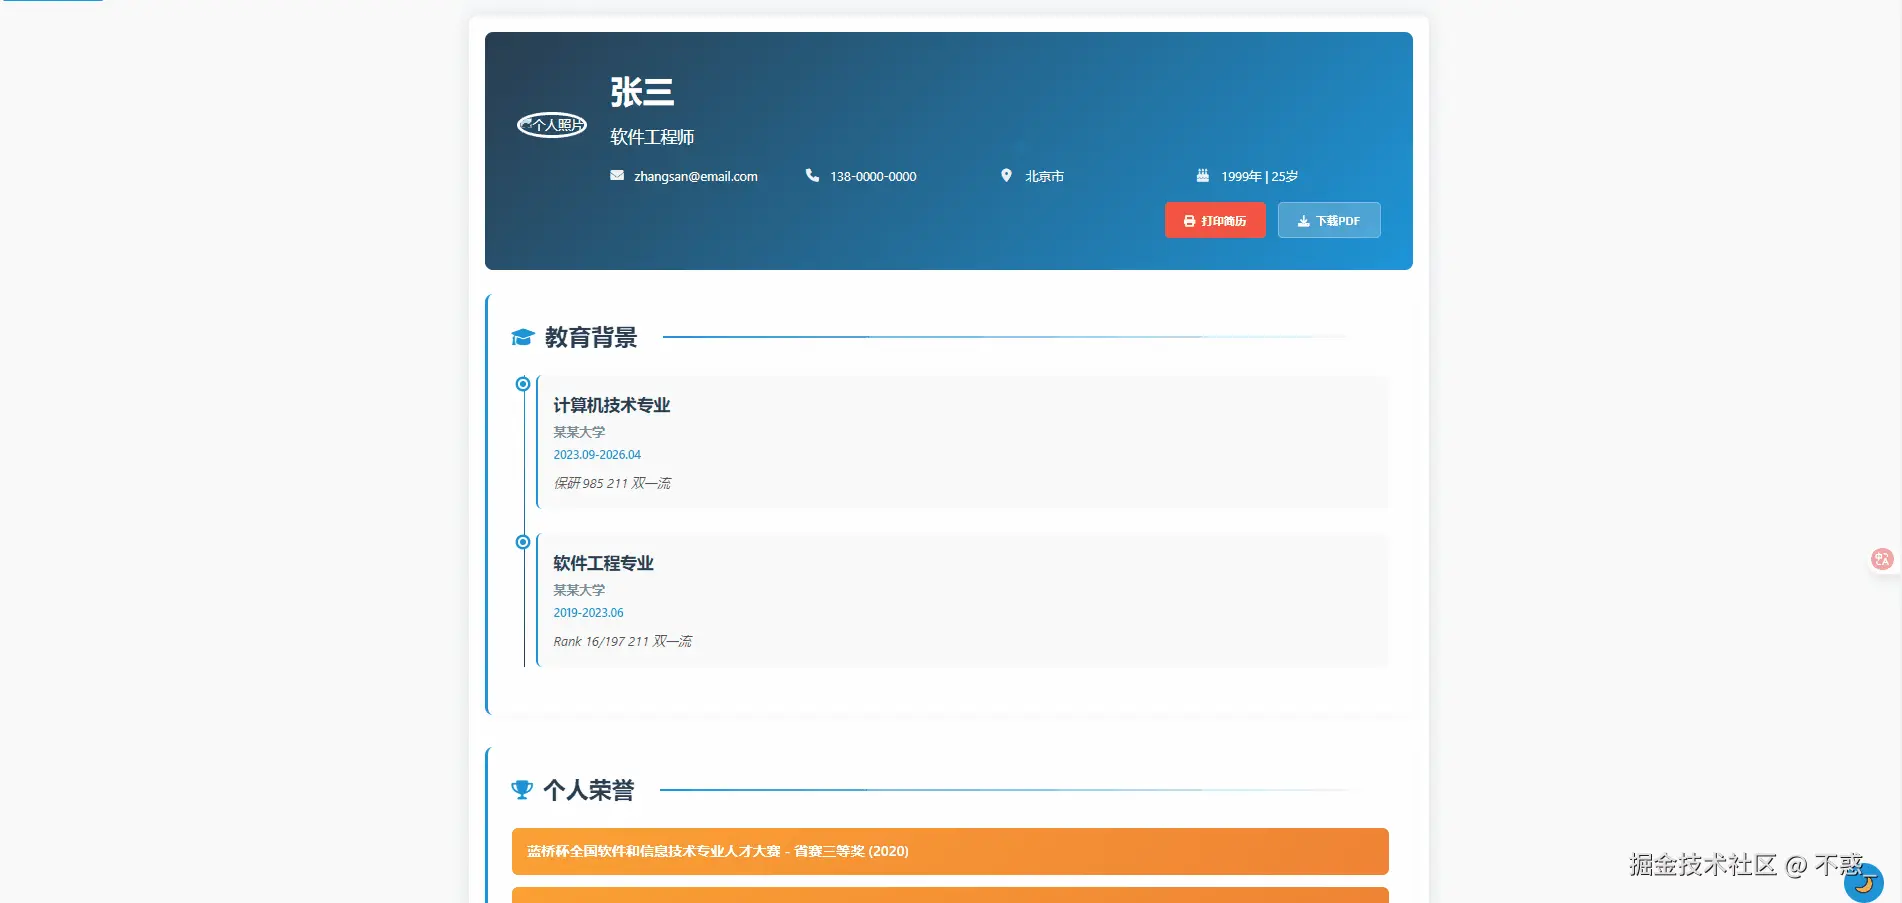
Task: Click the graduation cap icon by 教育背景
Action: (522, 337)
